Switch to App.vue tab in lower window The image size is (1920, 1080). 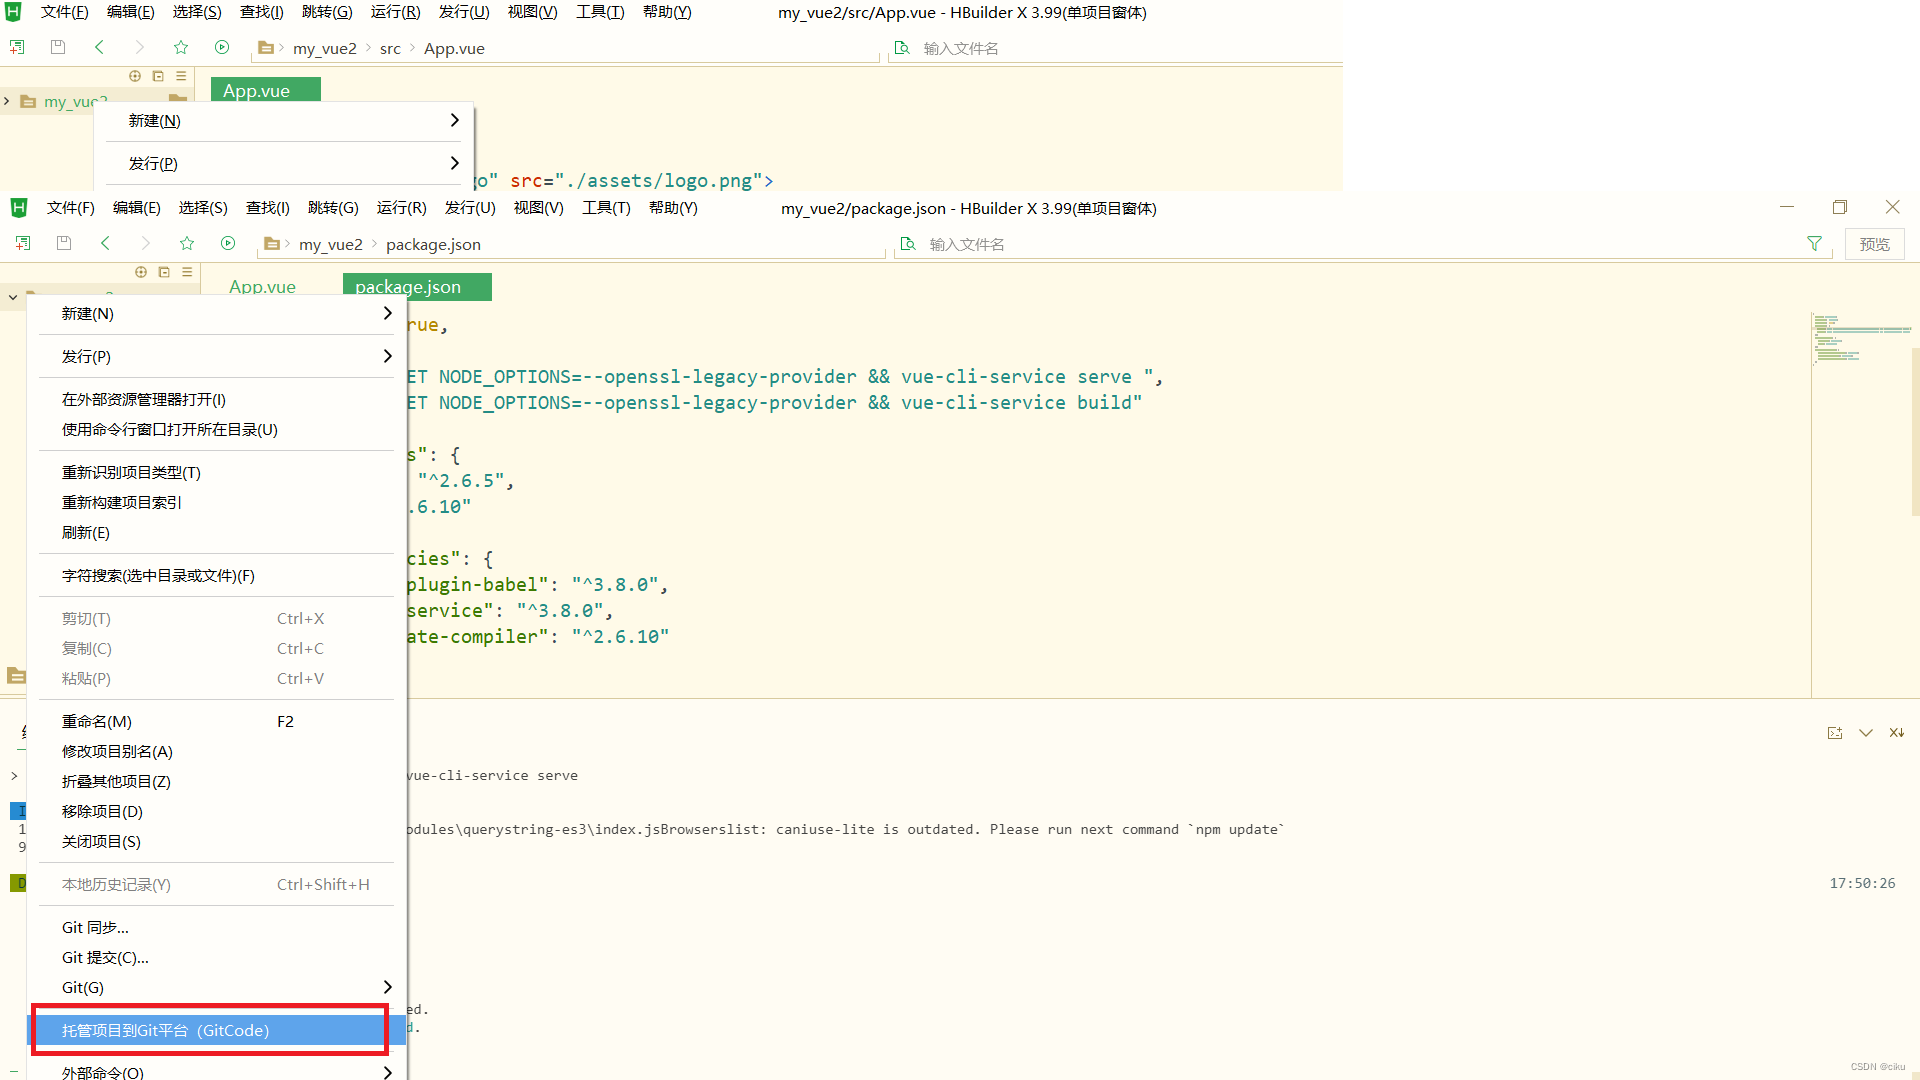(x=262, y=286)
